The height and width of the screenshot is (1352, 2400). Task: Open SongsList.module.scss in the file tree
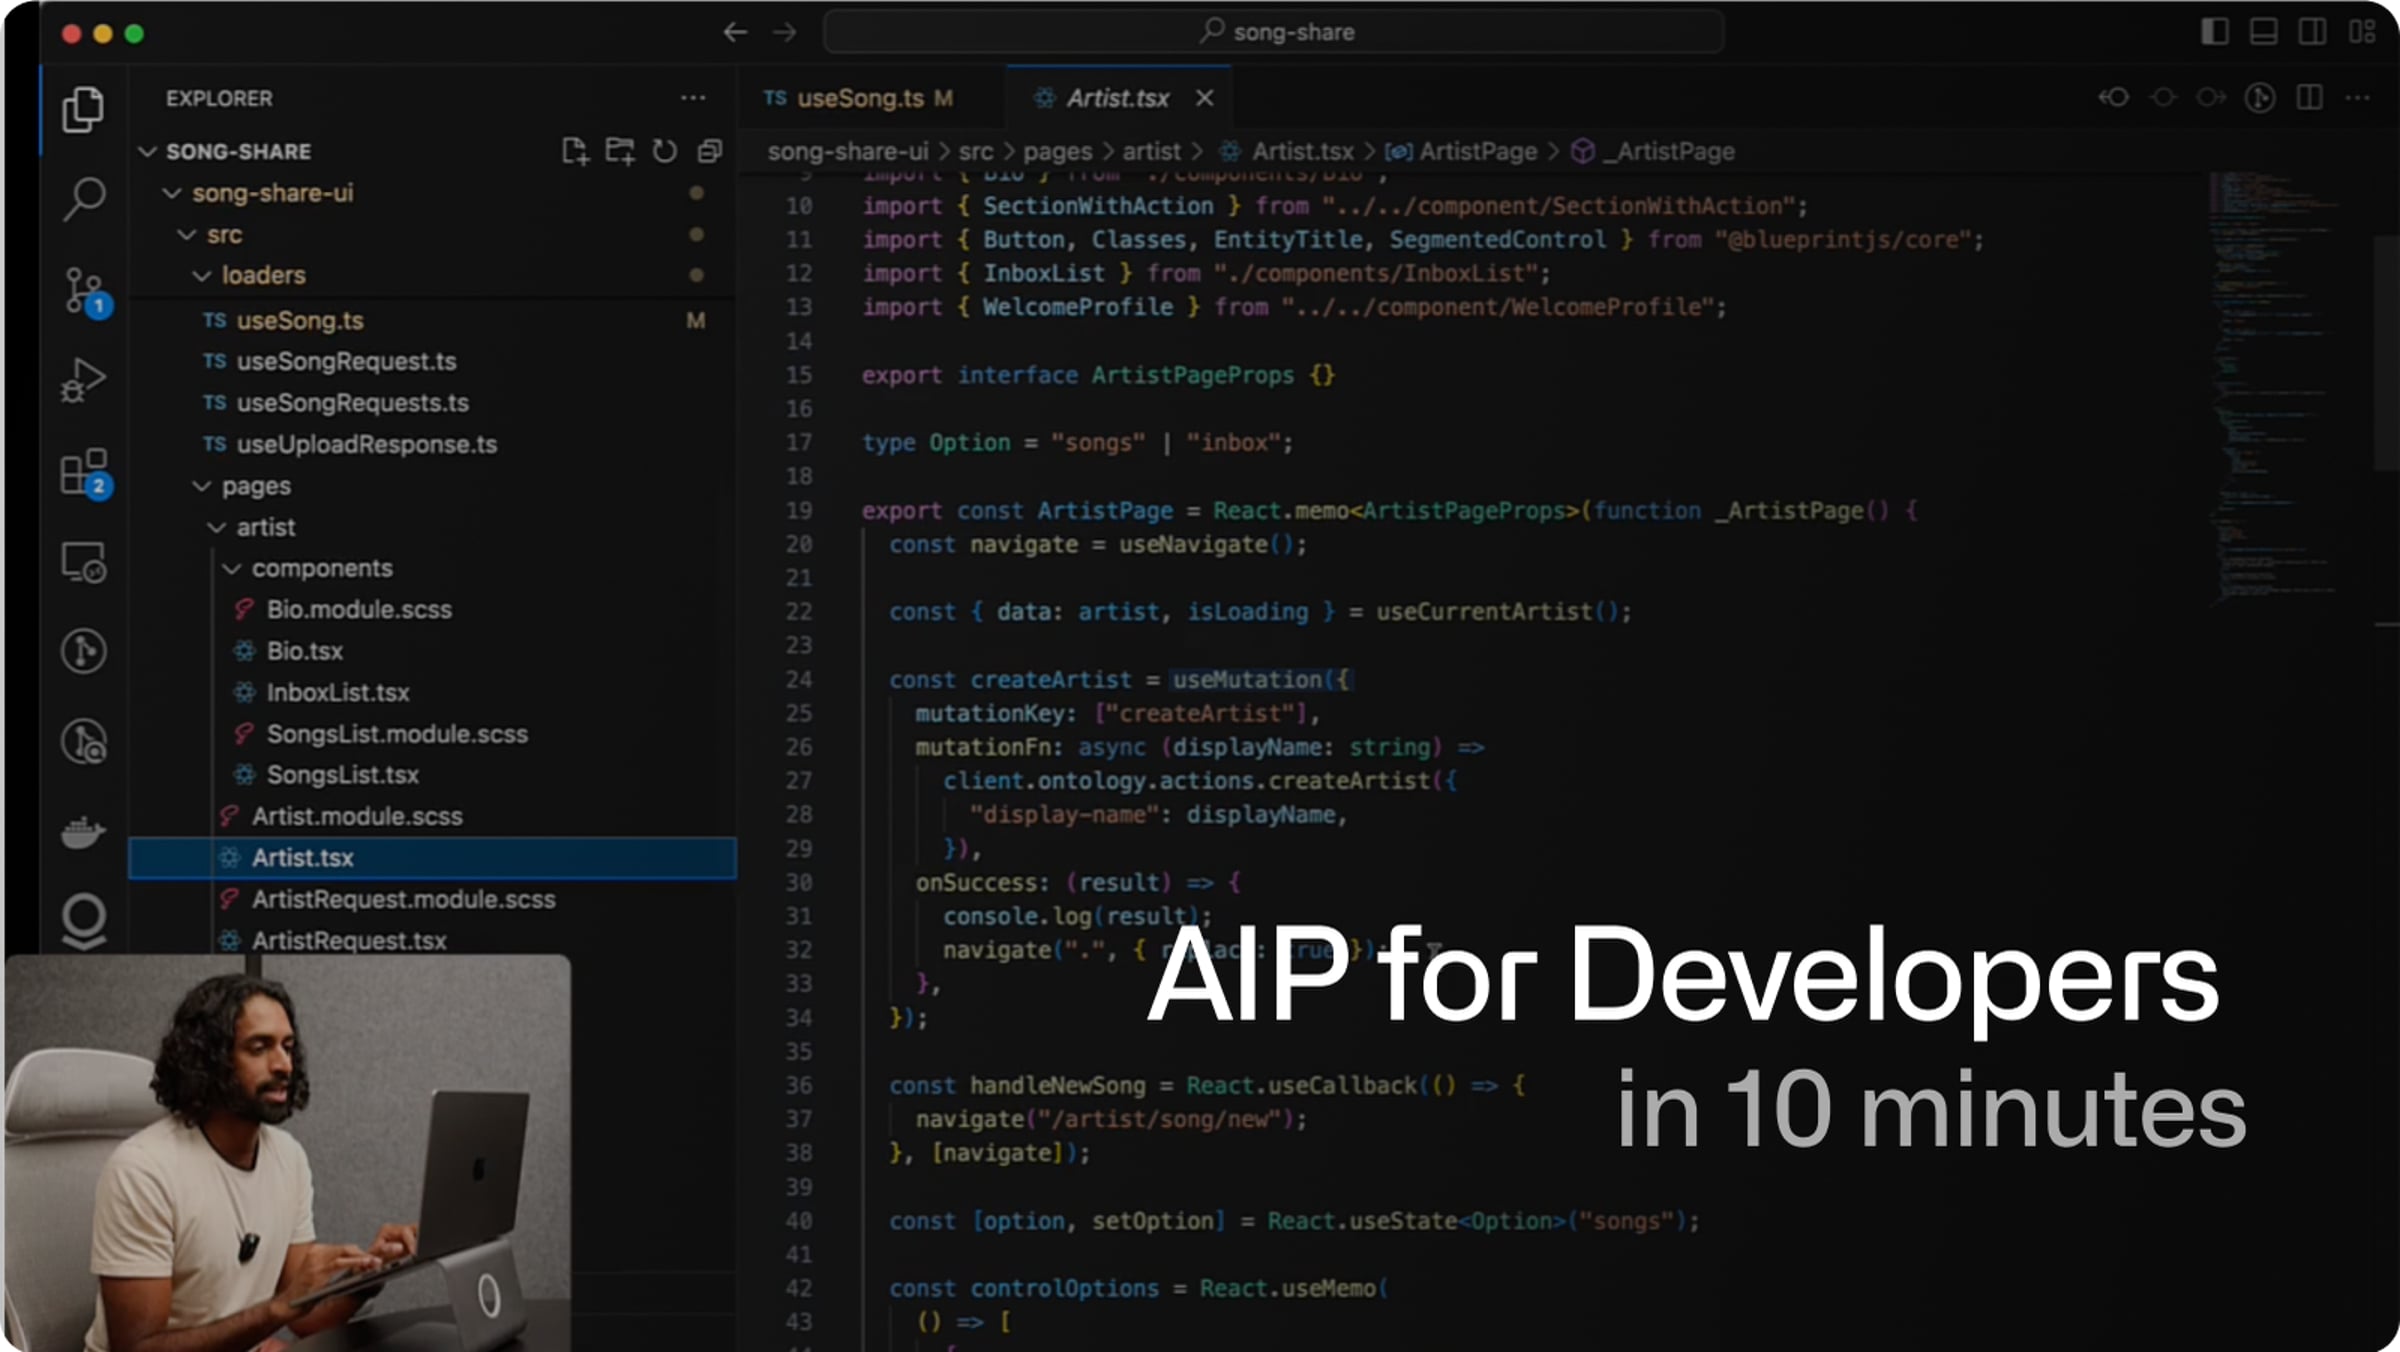click(x=432, y=734)
